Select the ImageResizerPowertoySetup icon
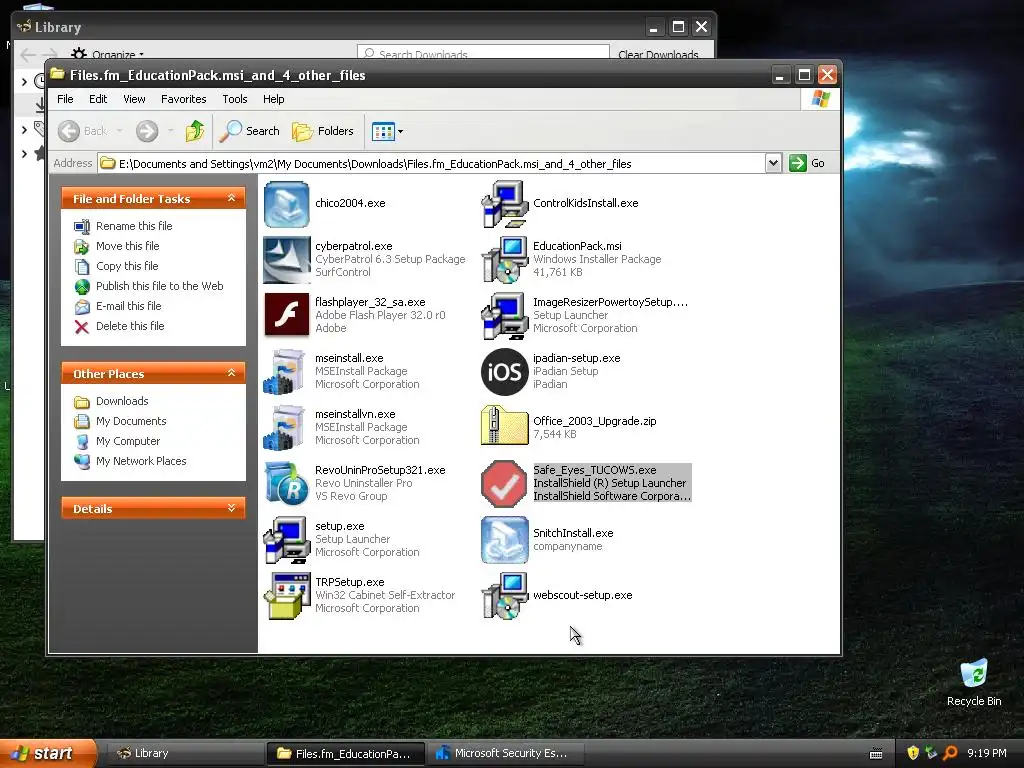Image resolution: width=1024 pixels, height=768 pixels. coord(504,315)
